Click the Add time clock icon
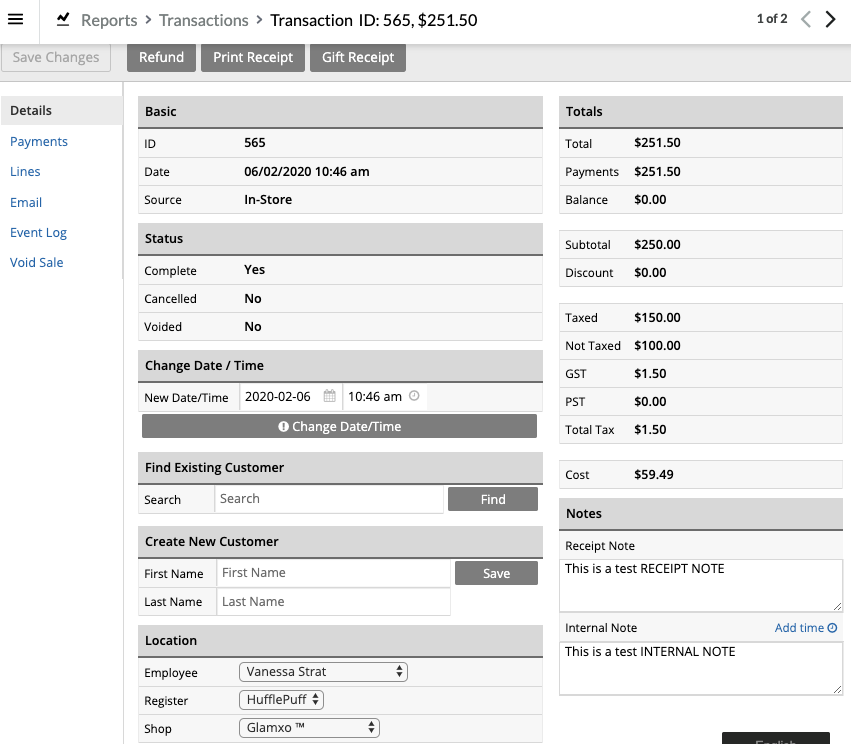Viewport: 851px width, 744px height. point(832,628)
